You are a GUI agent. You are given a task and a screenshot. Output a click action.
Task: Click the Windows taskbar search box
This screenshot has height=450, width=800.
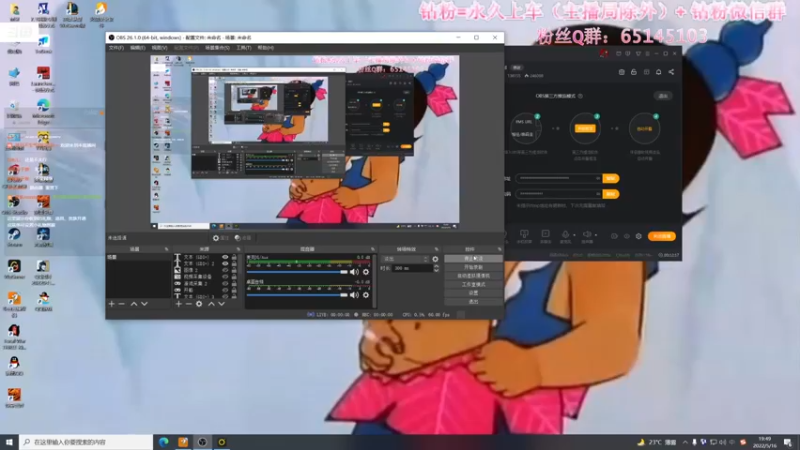(86, 442)
